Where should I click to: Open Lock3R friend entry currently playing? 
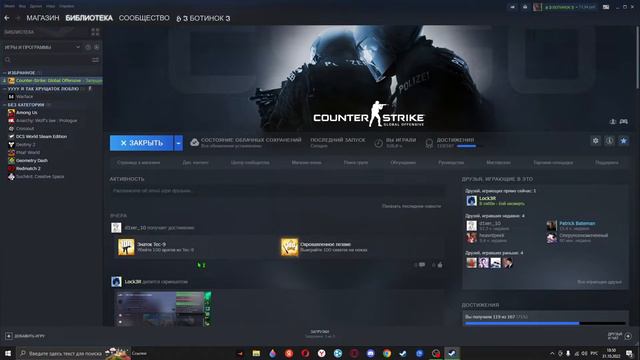point(496,200)
